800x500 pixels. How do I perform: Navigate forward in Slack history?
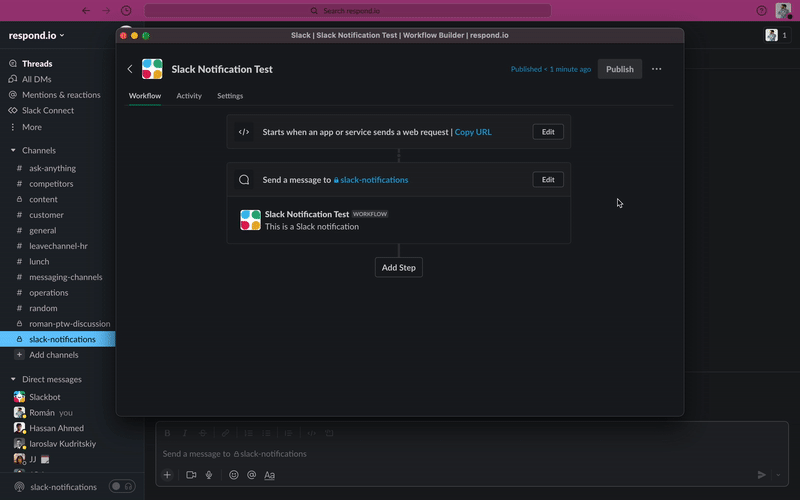coord(106,10)
